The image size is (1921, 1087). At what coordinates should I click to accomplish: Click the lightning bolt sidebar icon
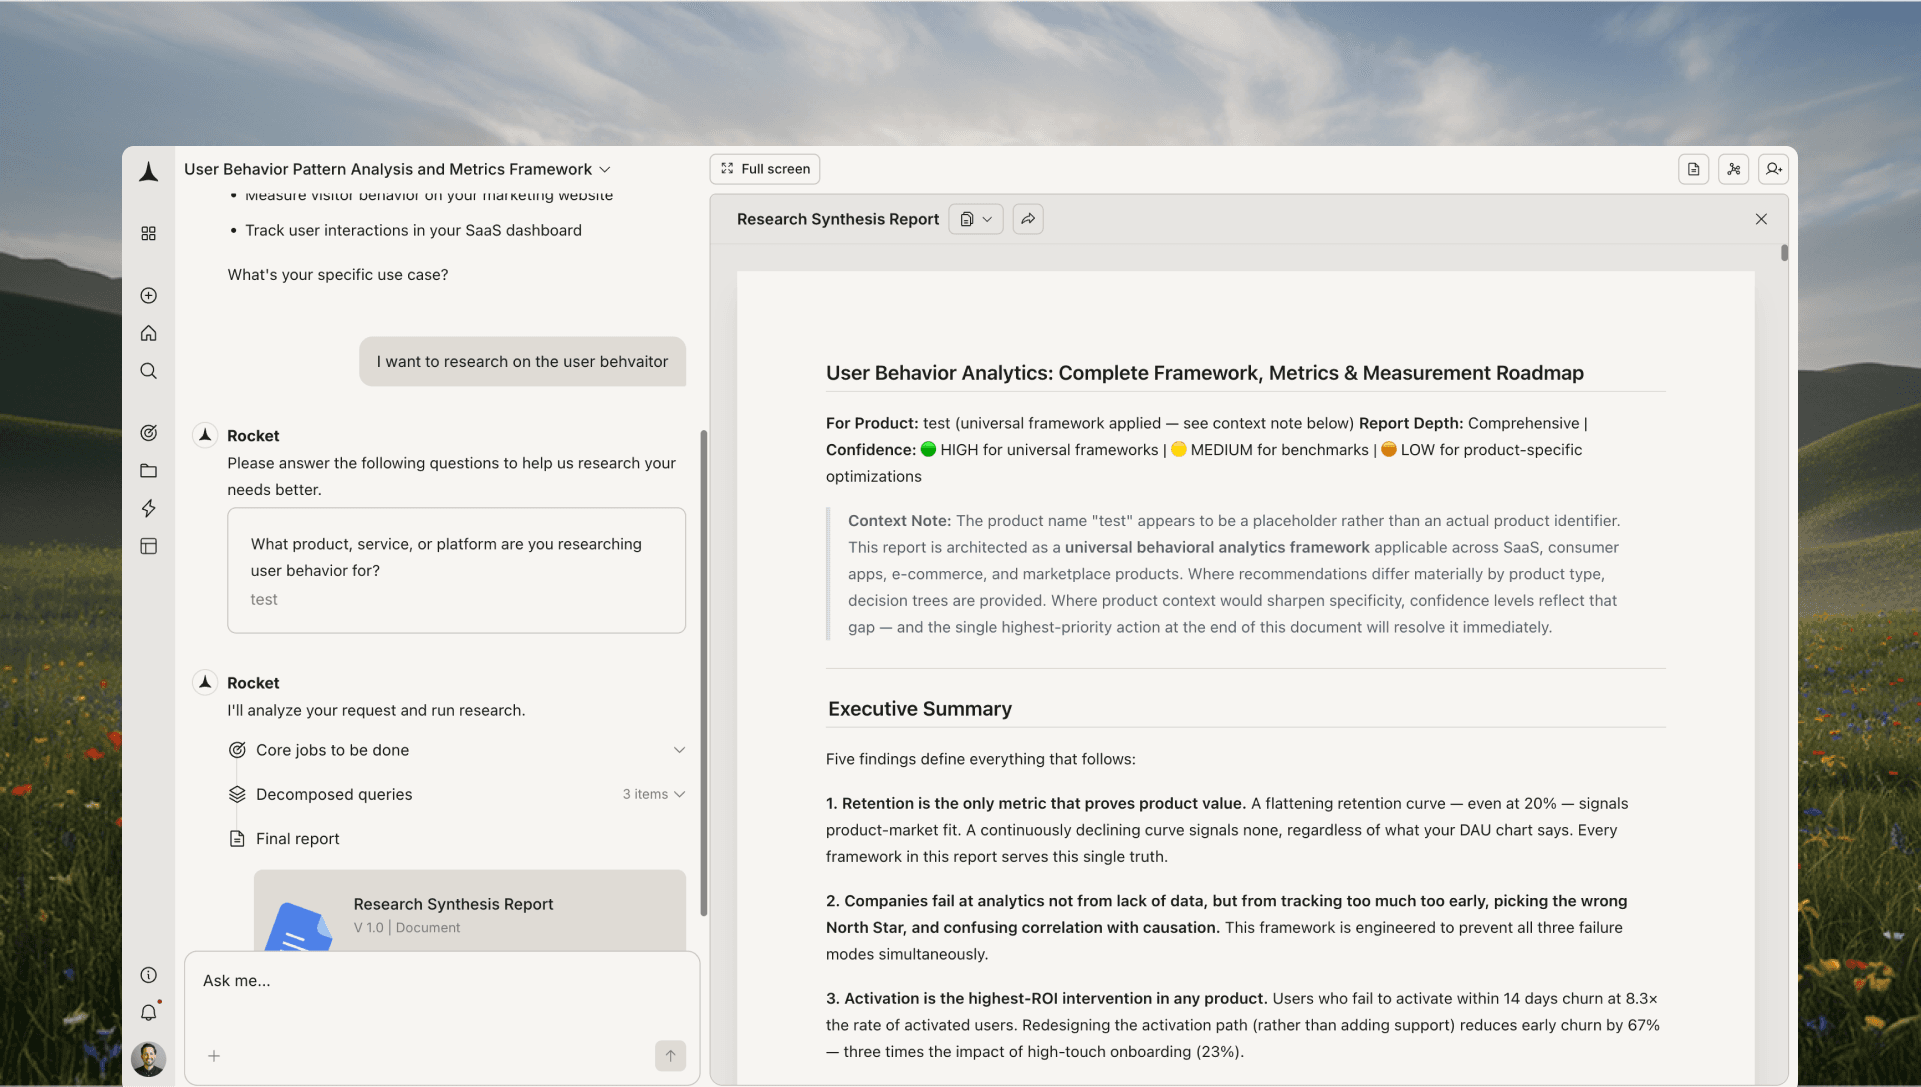(x=149, y=508)
